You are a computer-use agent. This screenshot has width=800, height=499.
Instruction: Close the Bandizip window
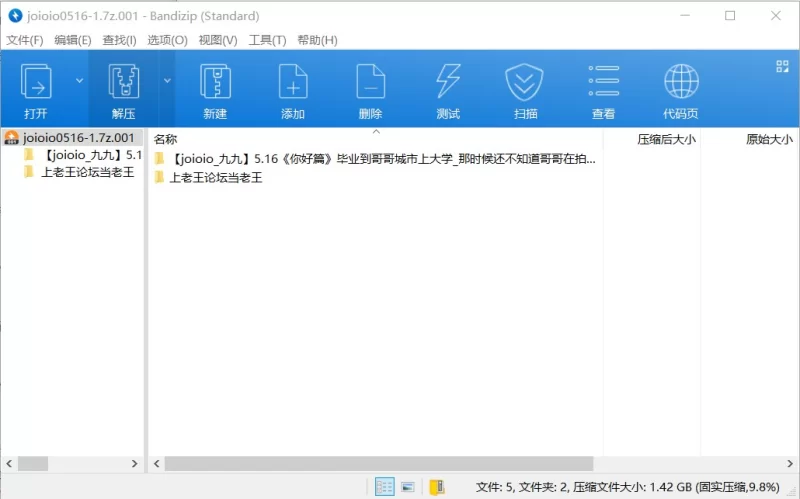tap(776, 16)
